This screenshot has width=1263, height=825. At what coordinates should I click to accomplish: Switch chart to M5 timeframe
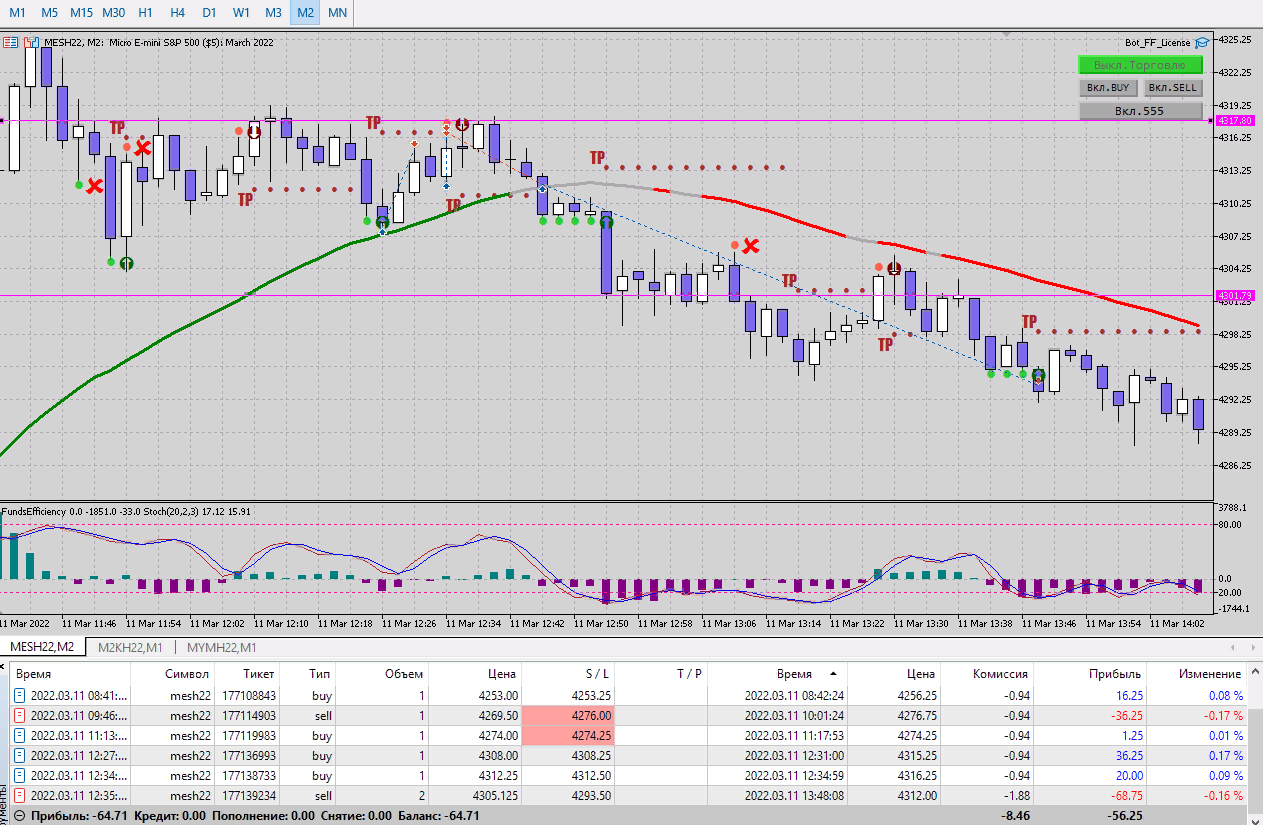point(50,12)
